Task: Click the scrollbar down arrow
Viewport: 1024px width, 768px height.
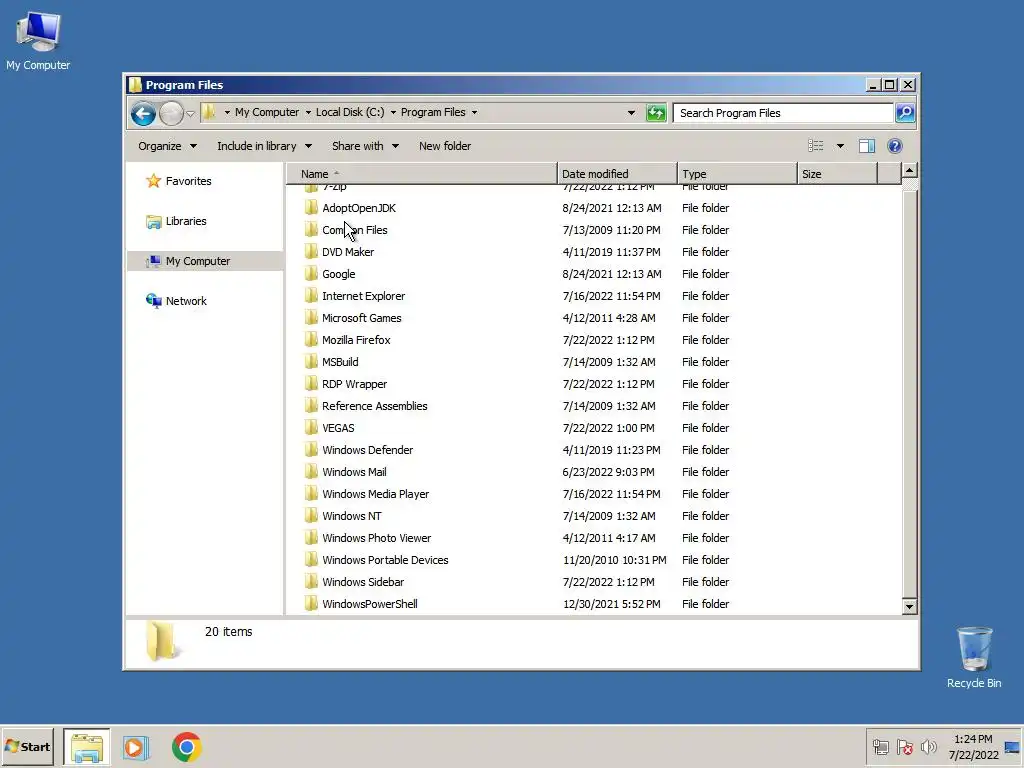Action: click(x=909, y=607)
